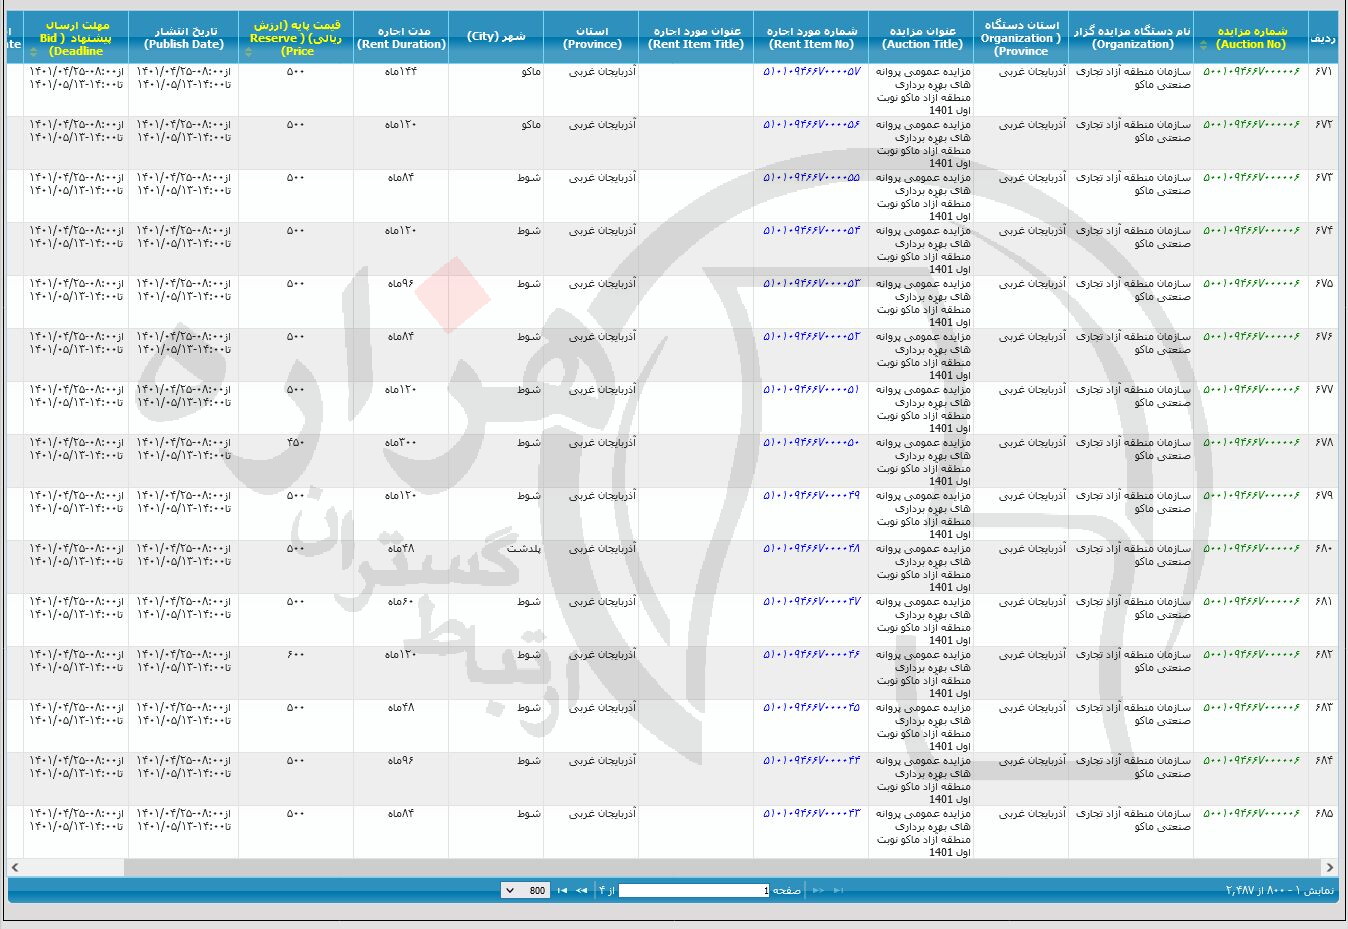Click price value ۴۵۰ in row ۶۷۸
This screenshot has width=1348, height=929.
tap(296, 443)
